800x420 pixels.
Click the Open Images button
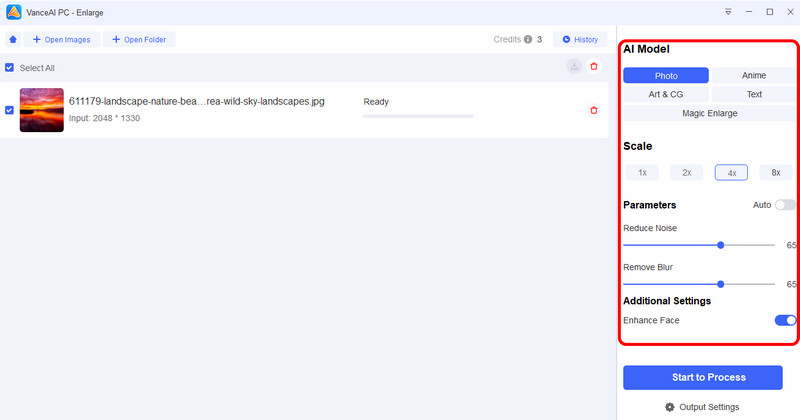point(61,40)
